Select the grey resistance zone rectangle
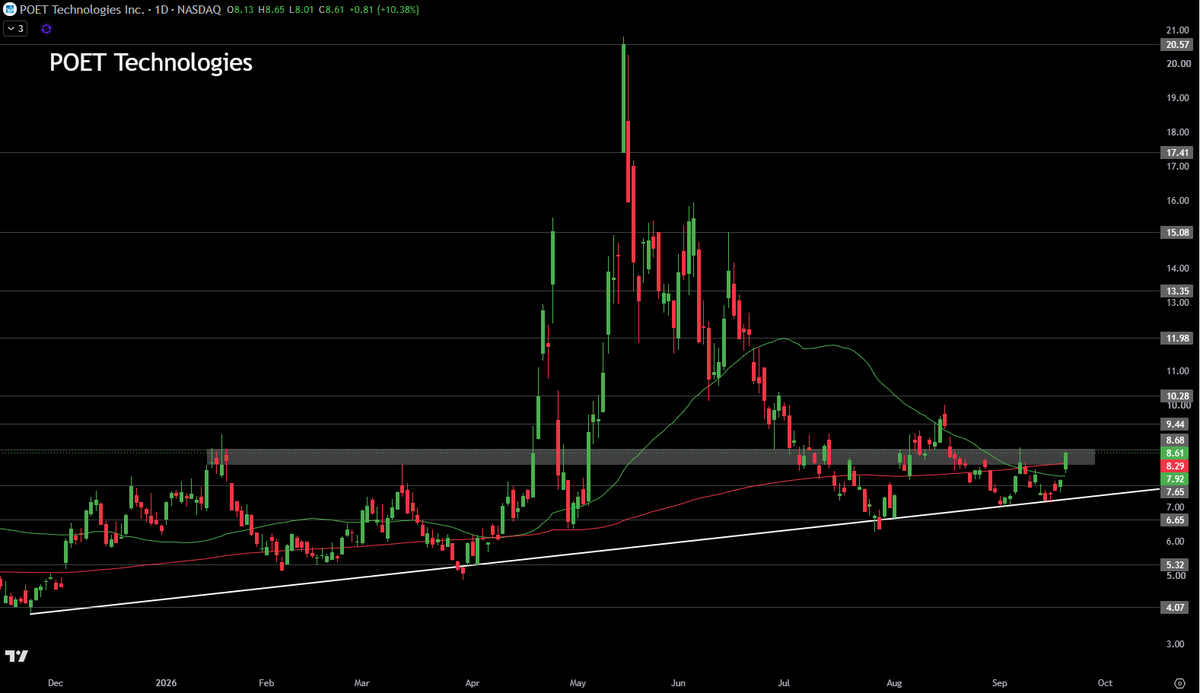1200x693 pixels. pos(651,457)
